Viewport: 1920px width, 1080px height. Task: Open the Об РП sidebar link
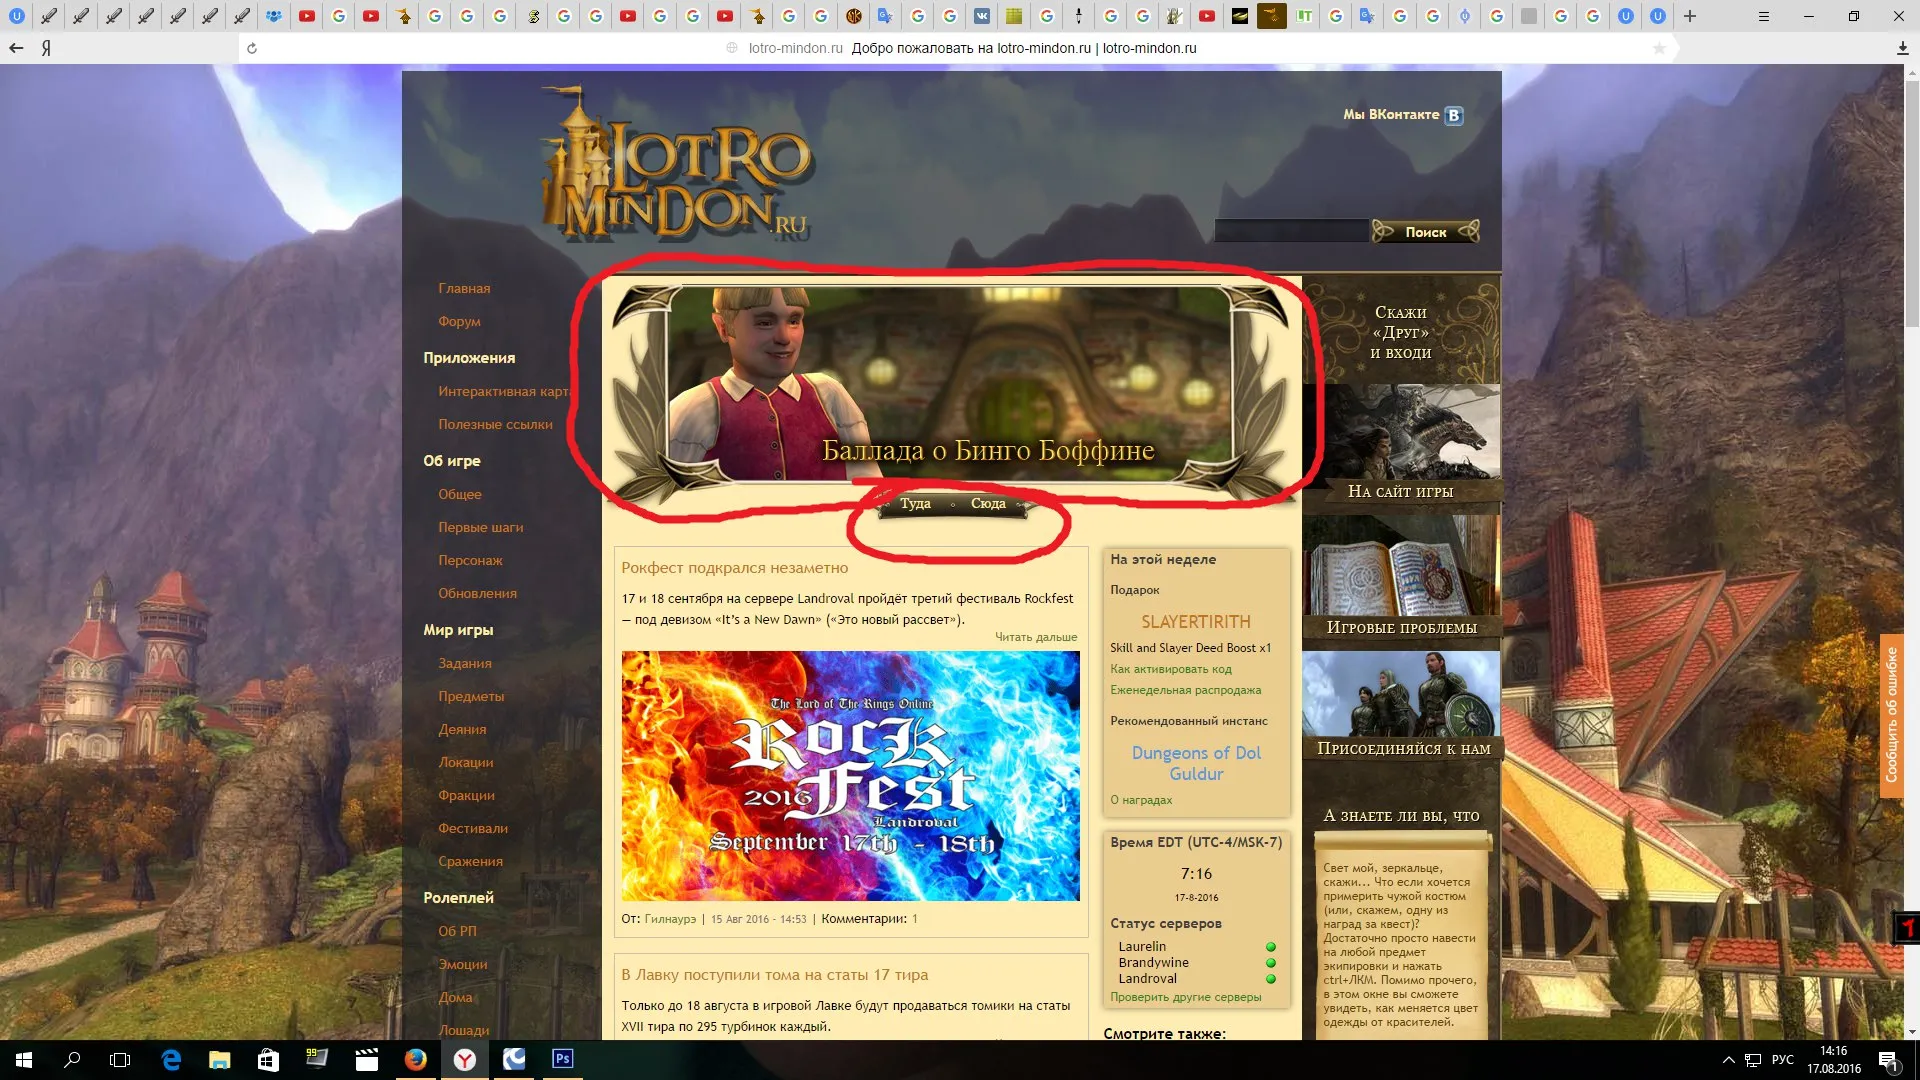click(457, 931)
